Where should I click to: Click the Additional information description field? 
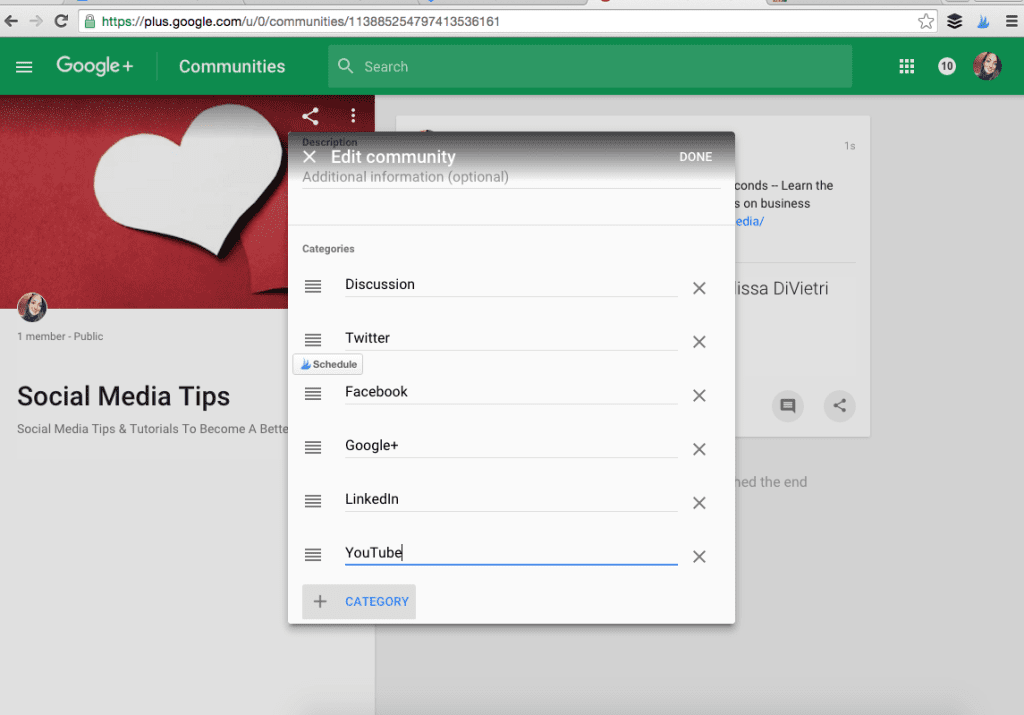pyautogui.click(x=510, y=177)
